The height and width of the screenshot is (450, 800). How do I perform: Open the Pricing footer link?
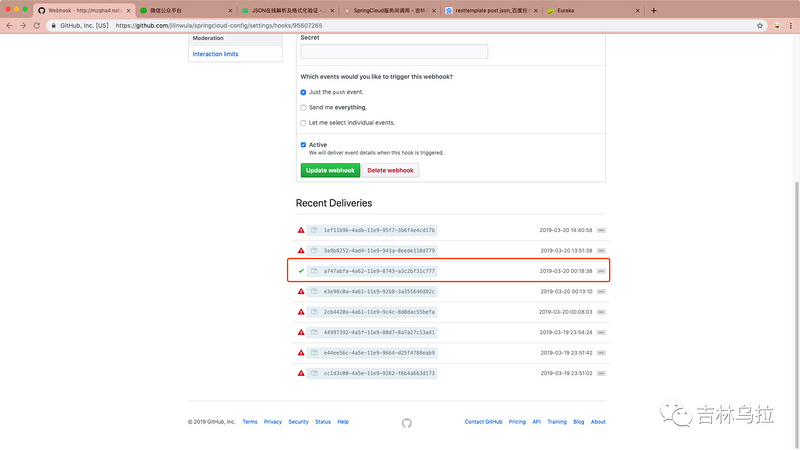pyautogui.click(x=517, y=422)
